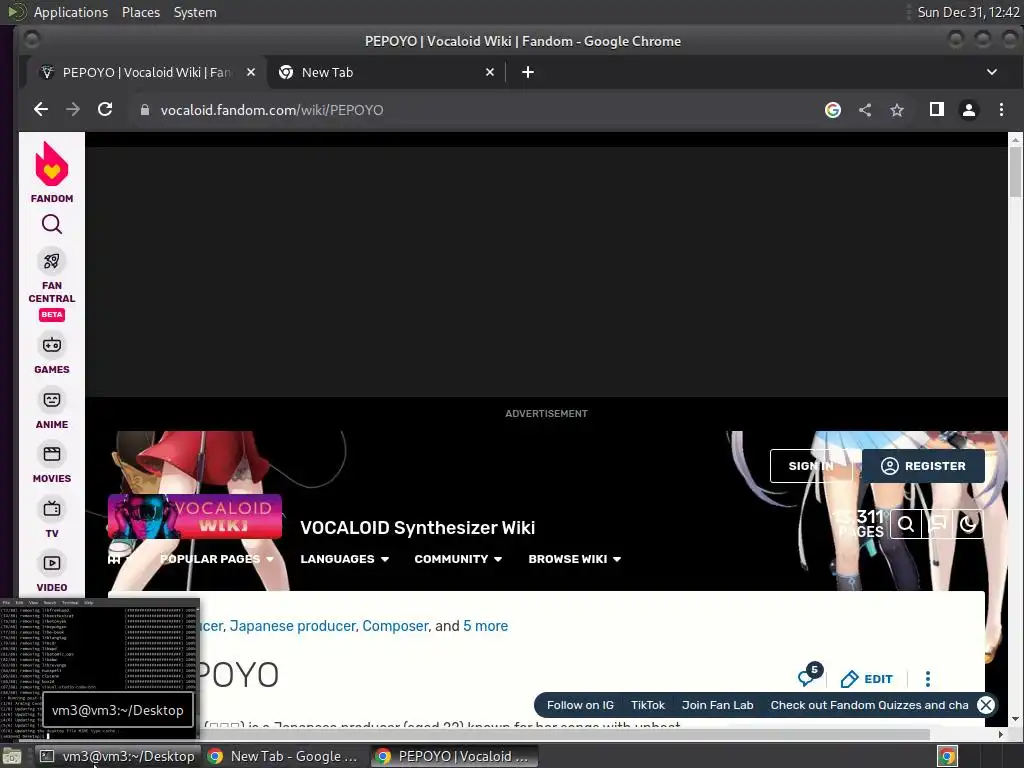Edit the PEPOYO article
Image resolution: width=1024 pixels, height=768 pixels.
tap(866, 679)
